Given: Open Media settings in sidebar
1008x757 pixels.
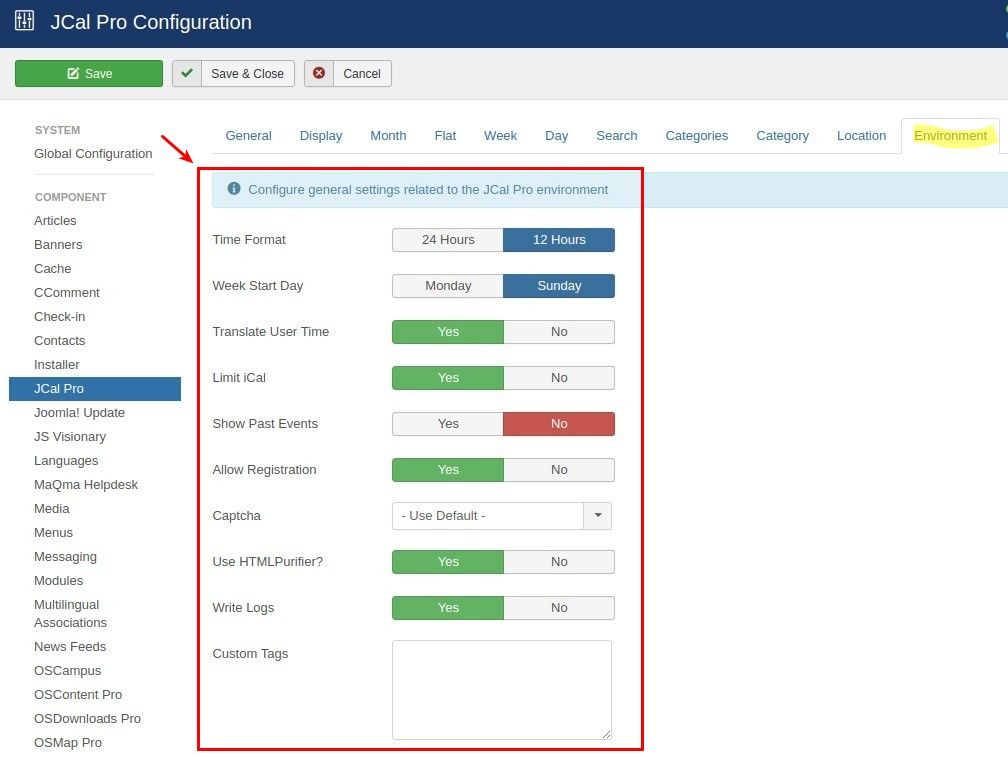Looking at the screenshot, I should [x=51, y=508].
